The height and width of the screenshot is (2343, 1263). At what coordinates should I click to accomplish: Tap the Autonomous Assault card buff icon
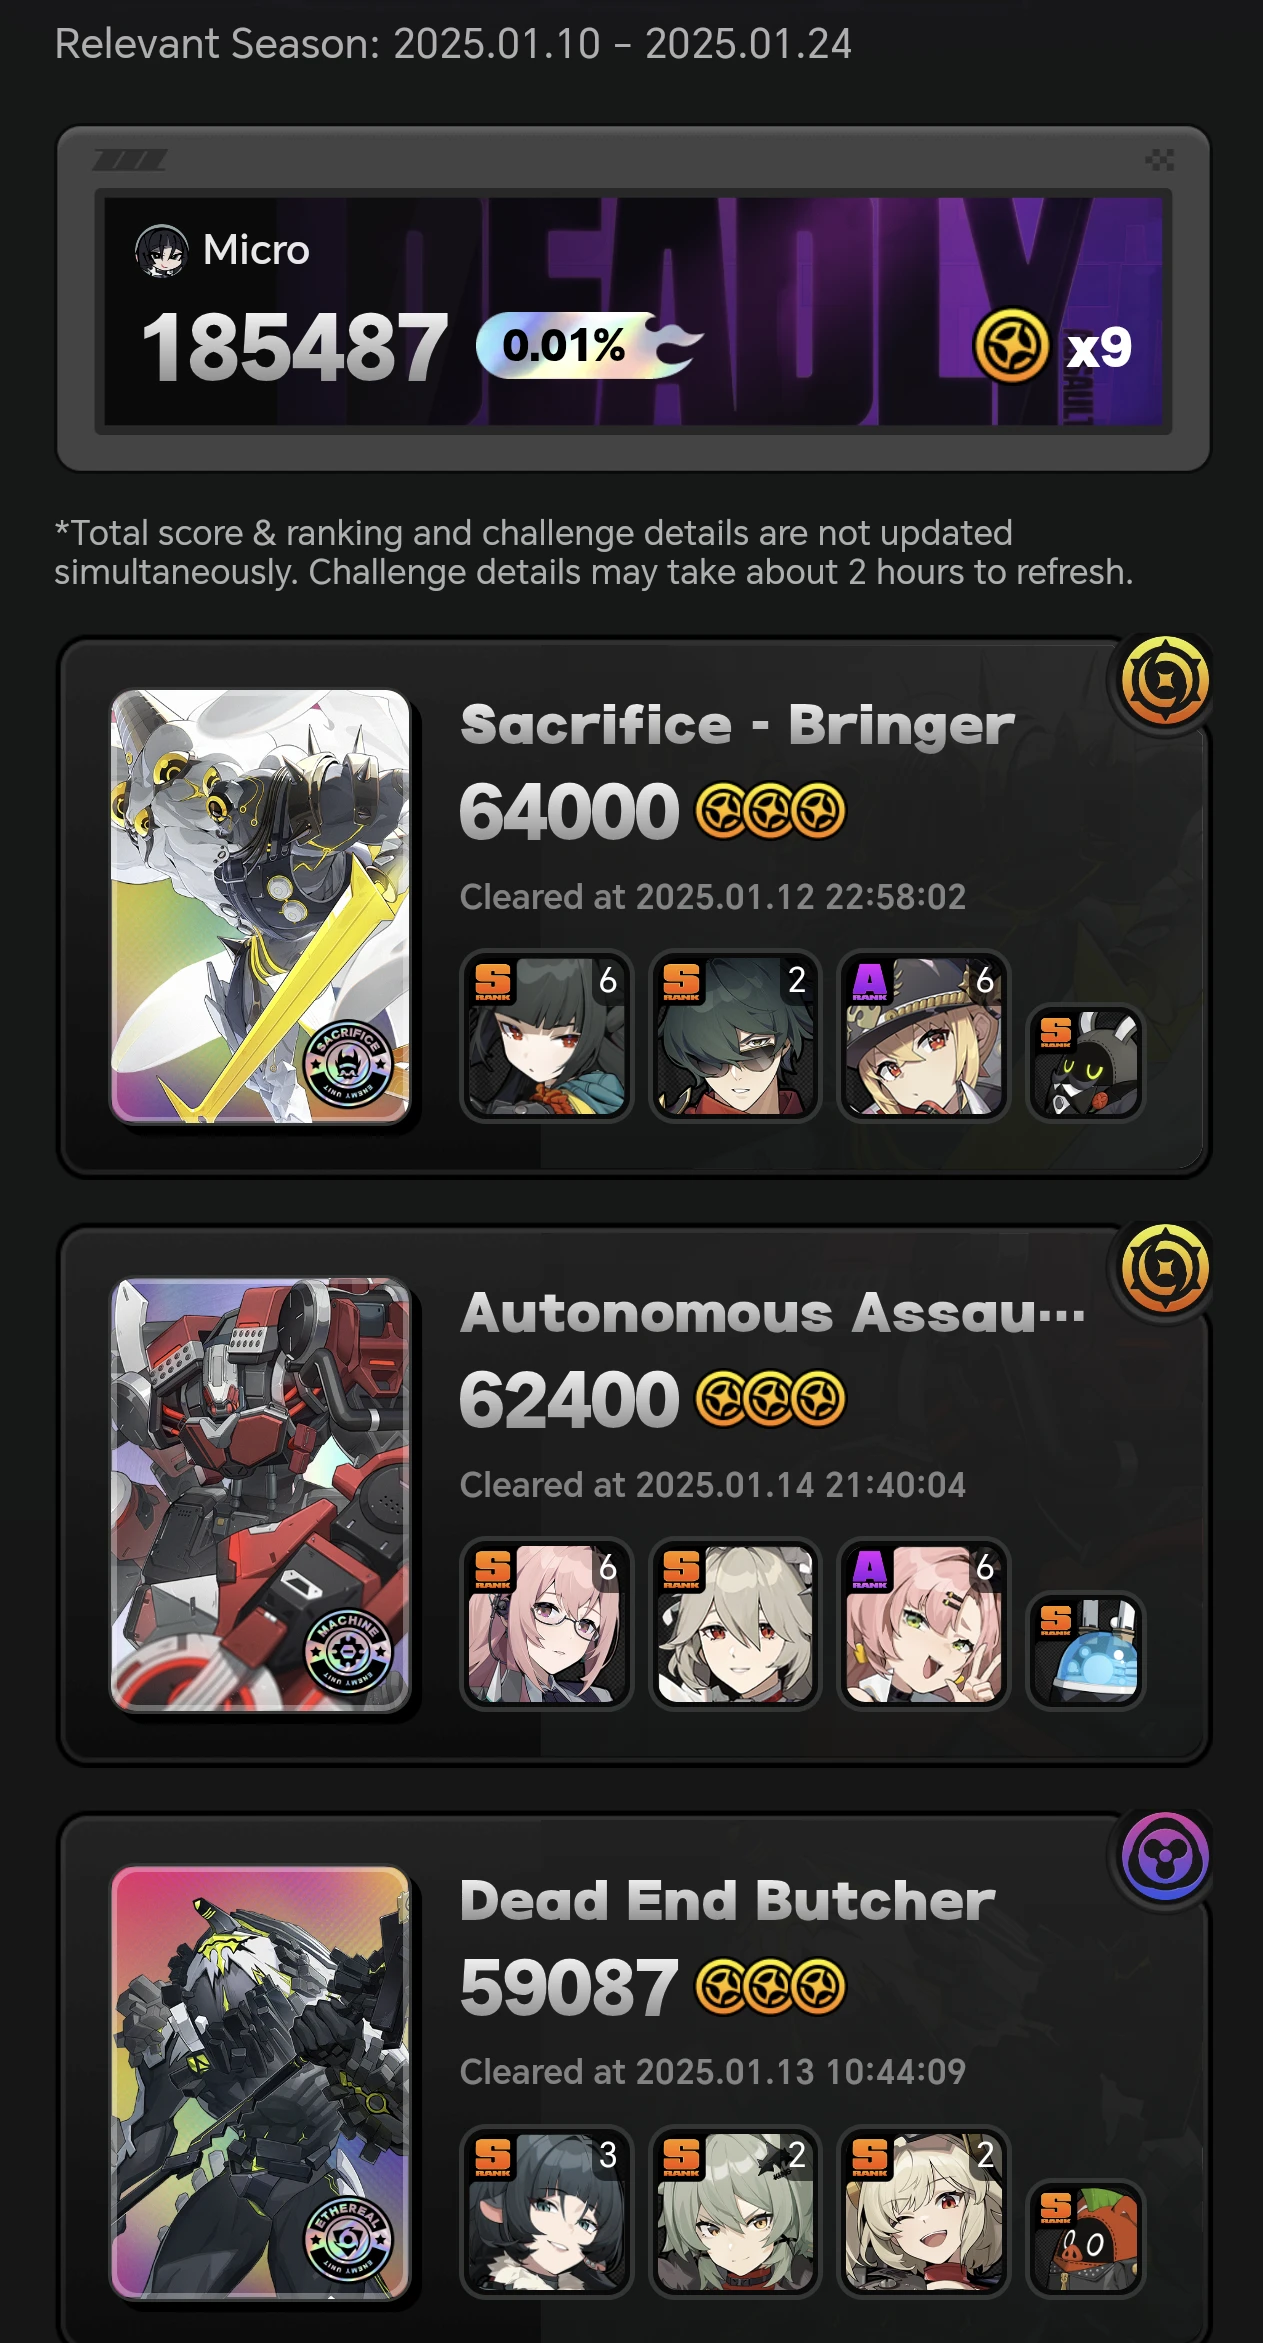click(1164, 1269)
